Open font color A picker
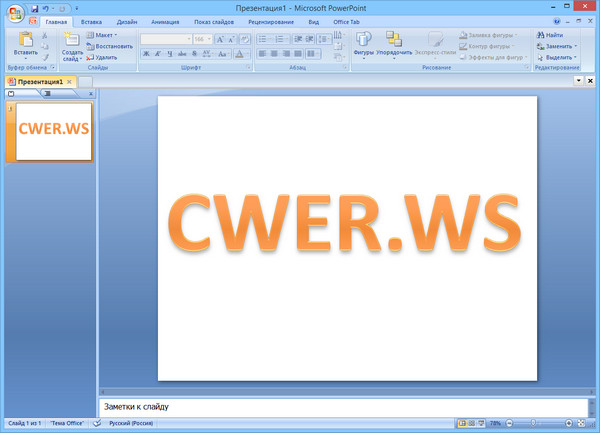Viewport: 600px width, 433px height. [x=241, y=54]
